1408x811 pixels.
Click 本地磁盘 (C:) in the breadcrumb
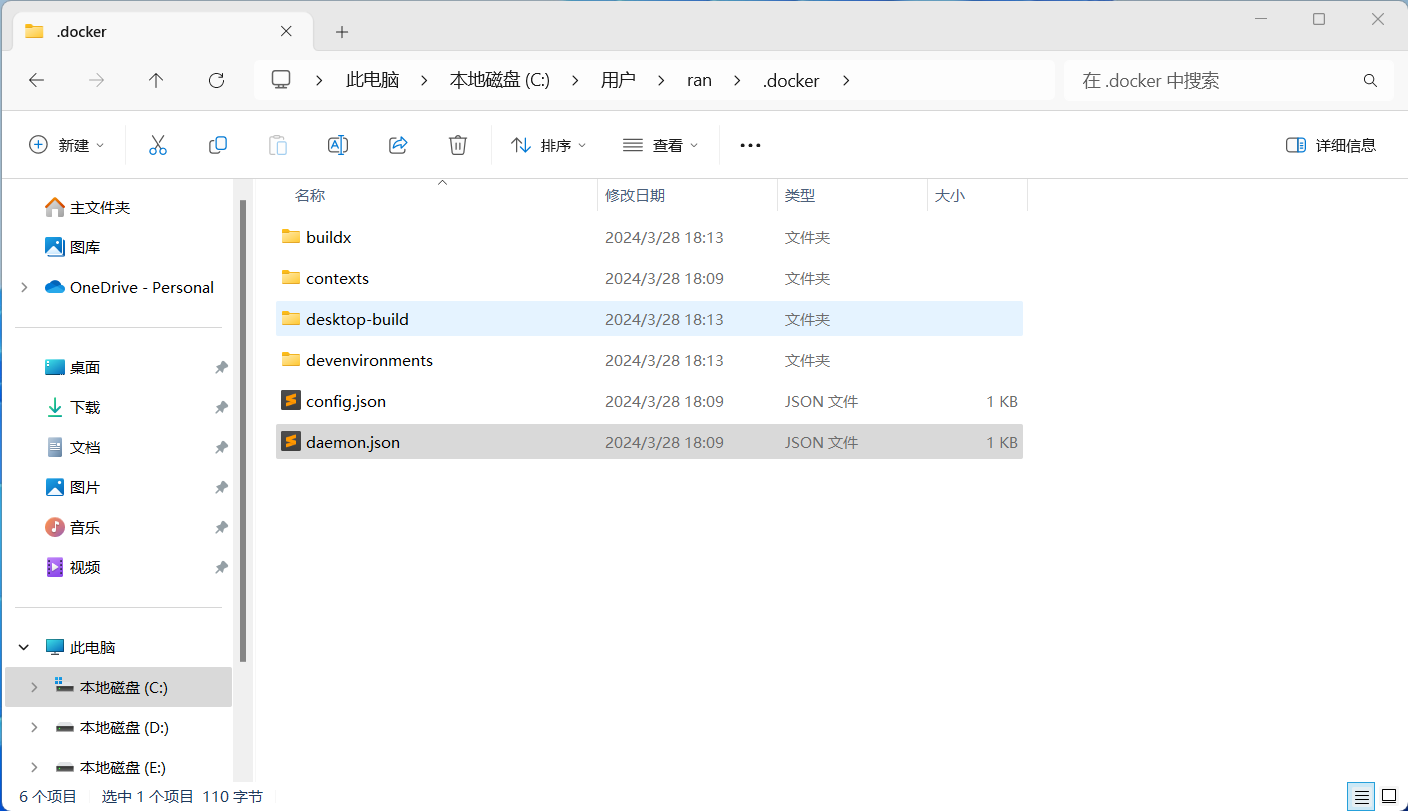click(500, 80)
